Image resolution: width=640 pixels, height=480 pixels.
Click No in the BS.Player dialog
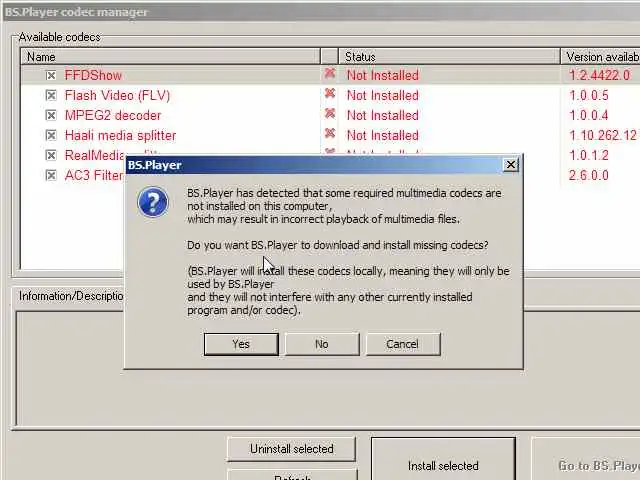(x=322, y=344)
